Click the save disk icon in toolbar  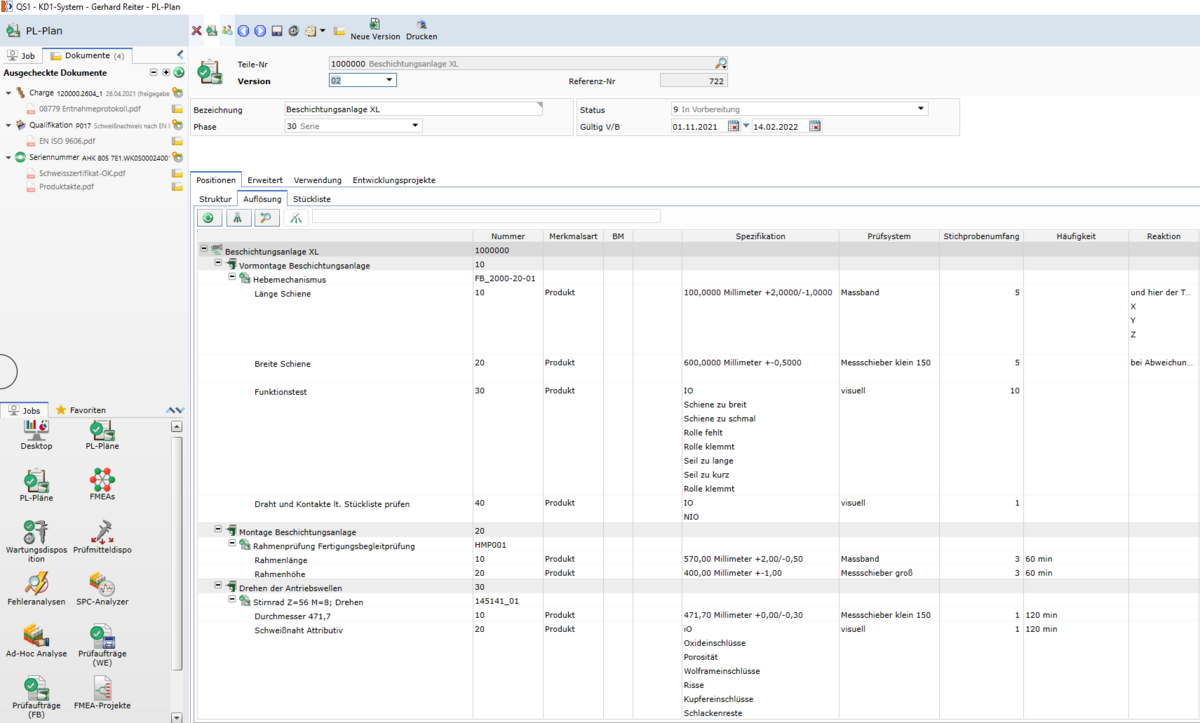coord(277,31)
